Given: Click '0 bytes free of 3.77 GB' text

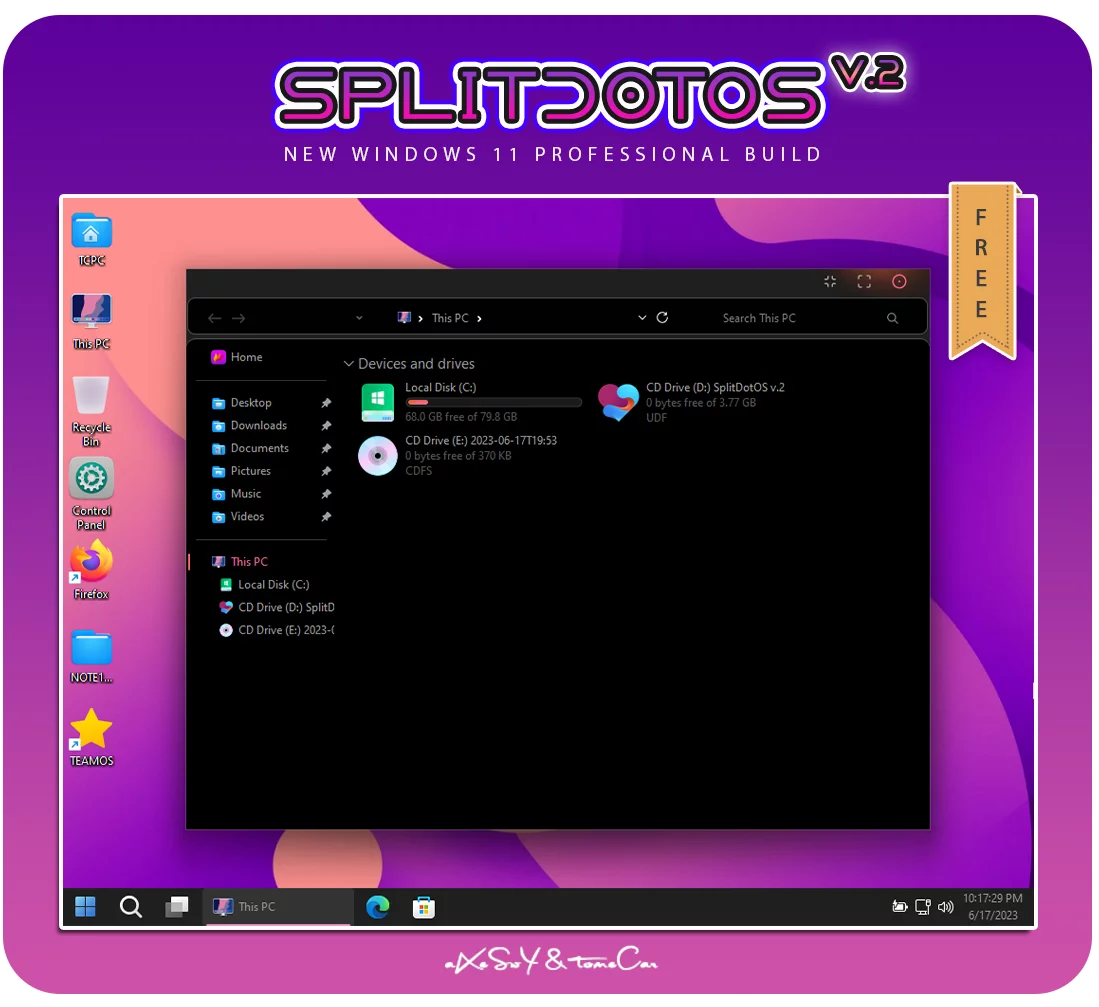Looking at the screenshot, I should [x=701, y=403].
